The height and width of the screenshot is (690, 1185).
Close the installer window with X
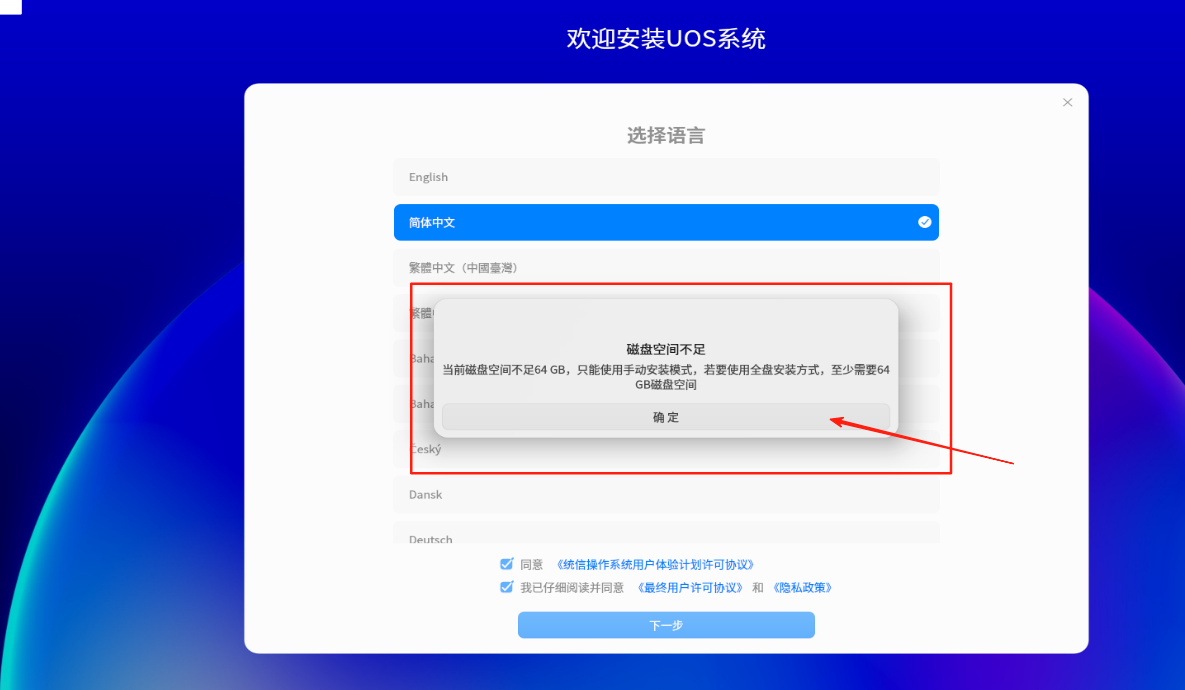[1067, 102]
